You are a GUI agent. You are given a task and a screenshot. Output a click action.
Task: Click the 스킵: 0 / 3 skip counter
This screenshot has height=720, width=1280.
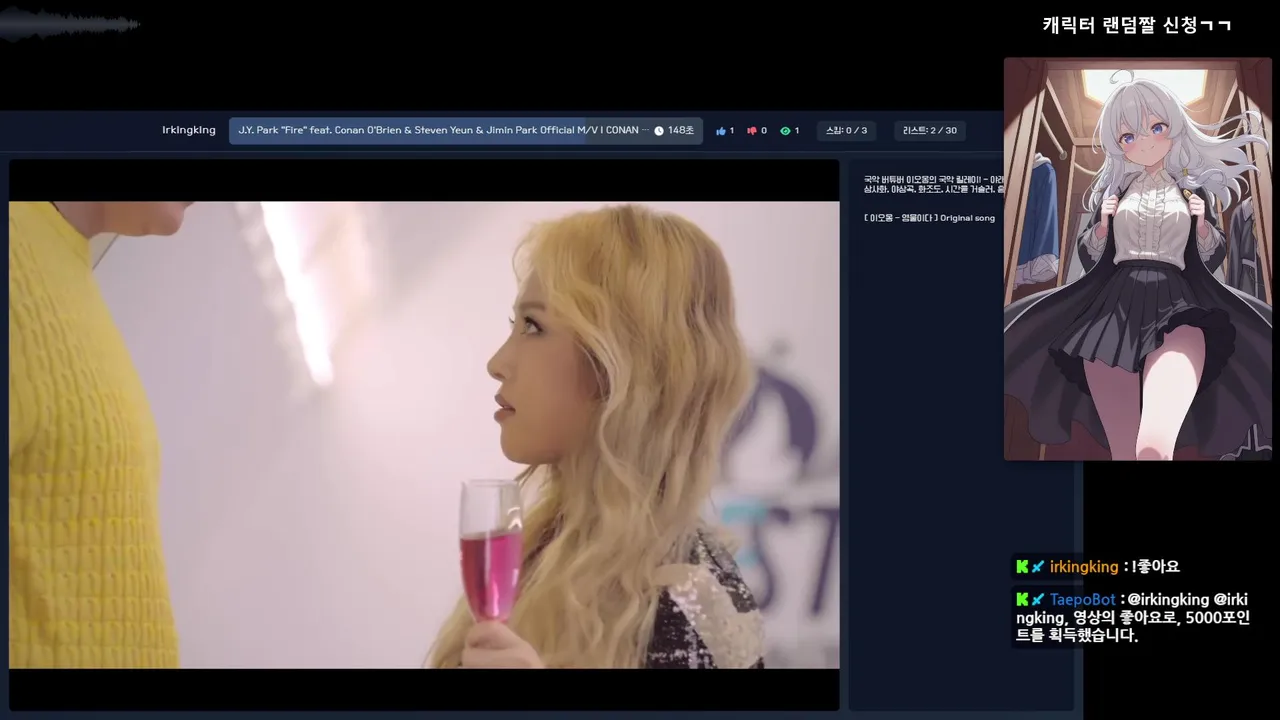click(846, 131)
